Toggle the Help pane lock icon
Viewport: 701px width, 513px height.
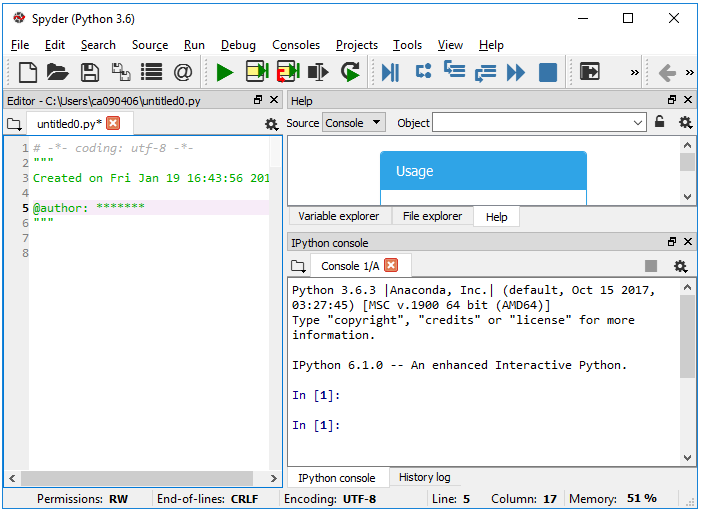[659, 121]
